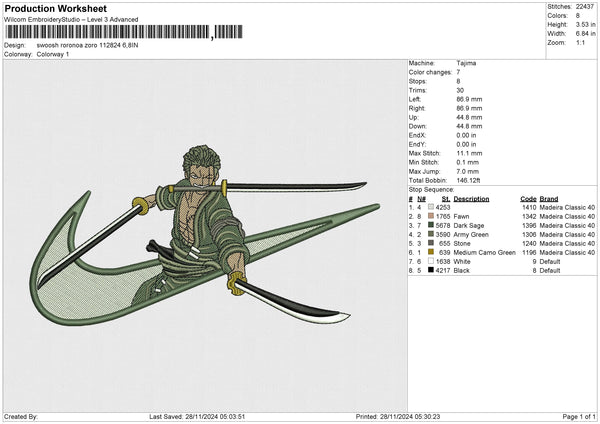Click the Total Bobbin value 146.12ft
Screen dimensions: 600x424
pos(468,180)
